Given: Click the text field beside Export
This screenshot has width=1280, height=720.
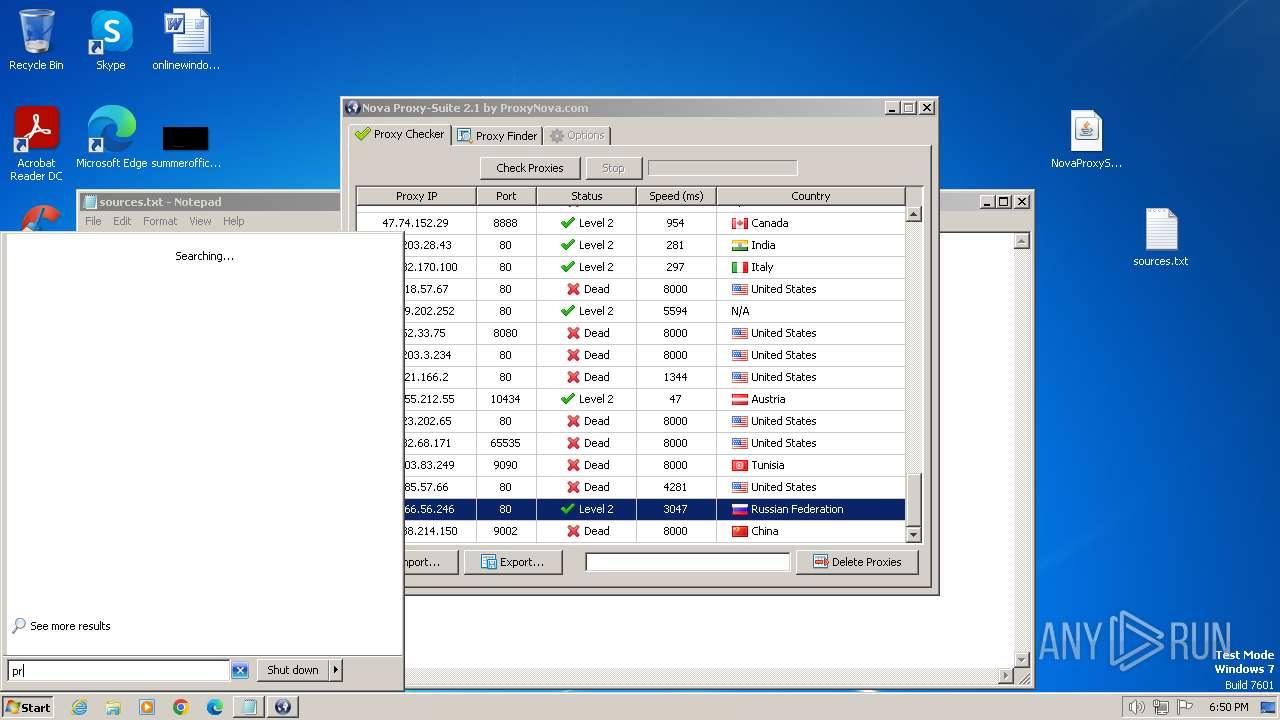Looking at the screenshot, I should [x=688, y=562].
